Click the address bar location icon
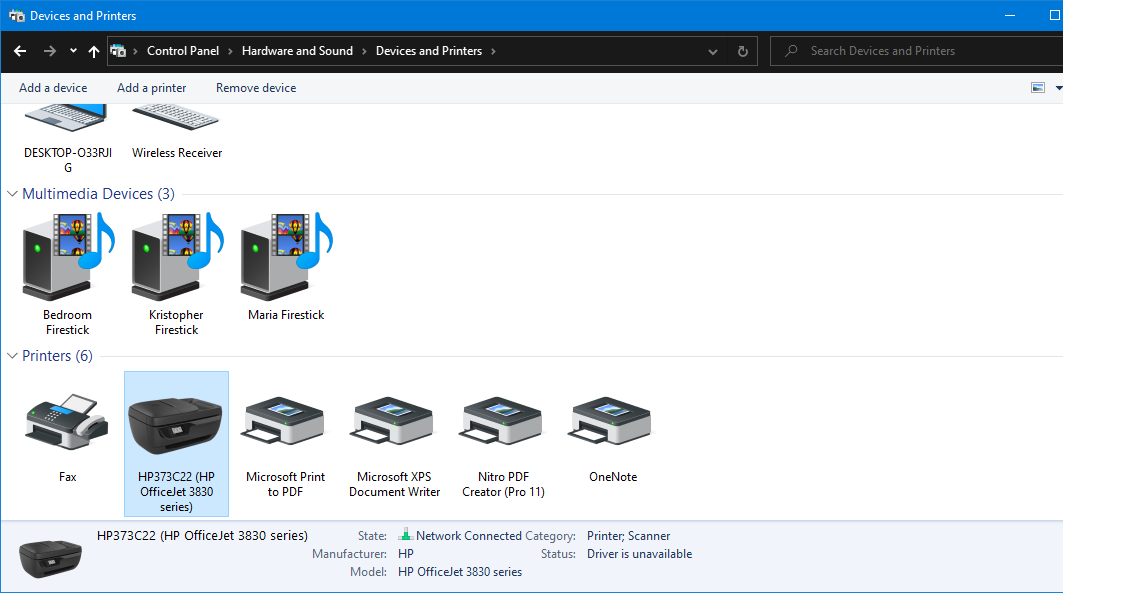The image size is (1125, 593). [x=118, y=51]
